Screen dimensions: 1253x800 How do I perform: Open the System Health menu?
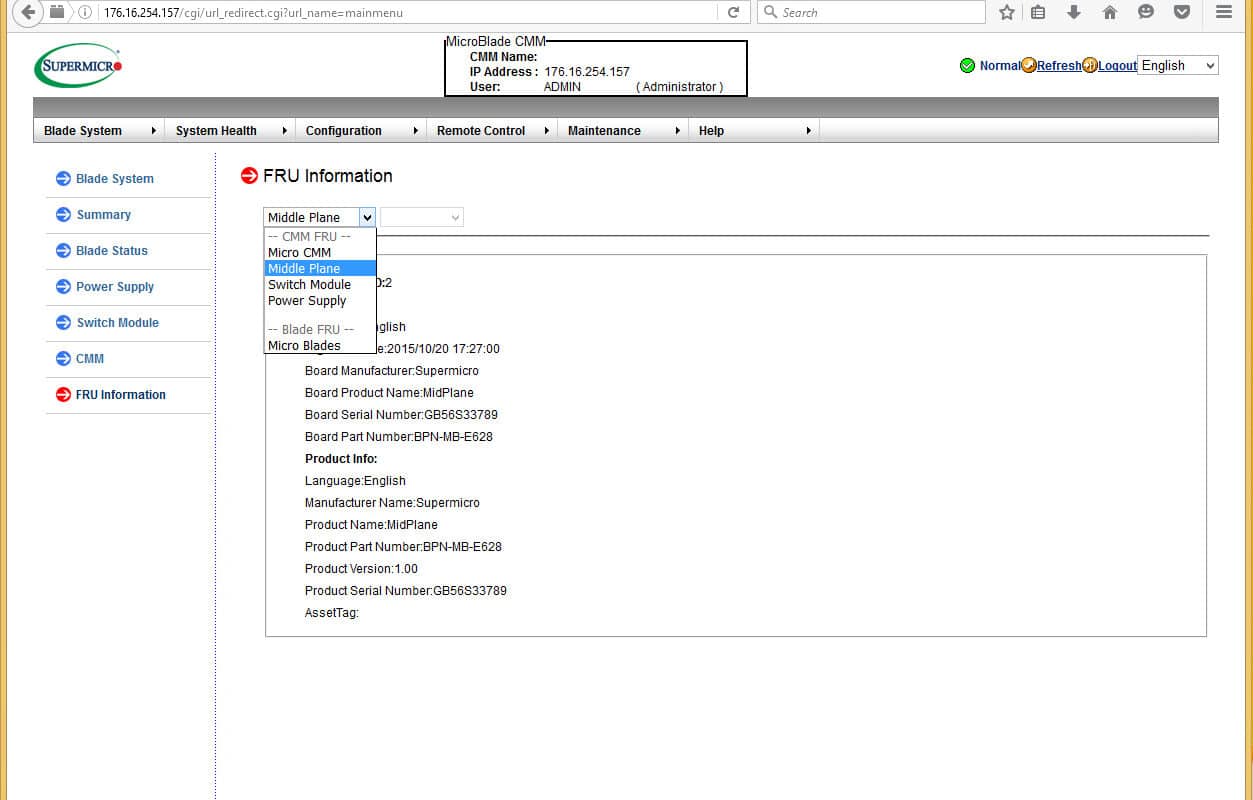point(230,130)
